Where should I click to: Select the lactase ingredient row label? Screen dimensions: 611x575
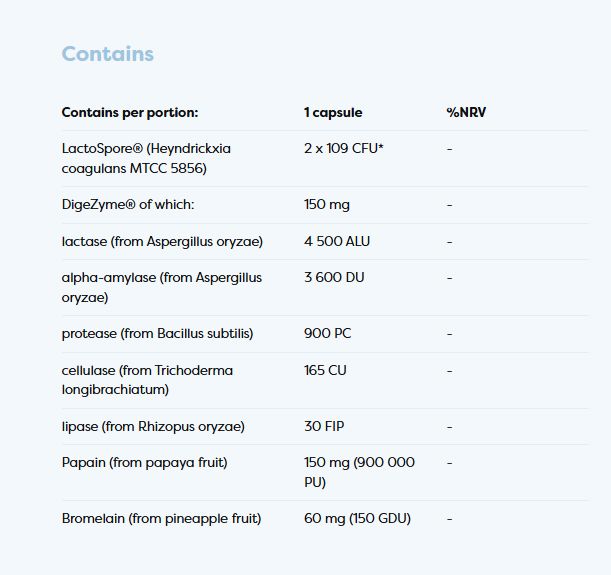[161, 241]
